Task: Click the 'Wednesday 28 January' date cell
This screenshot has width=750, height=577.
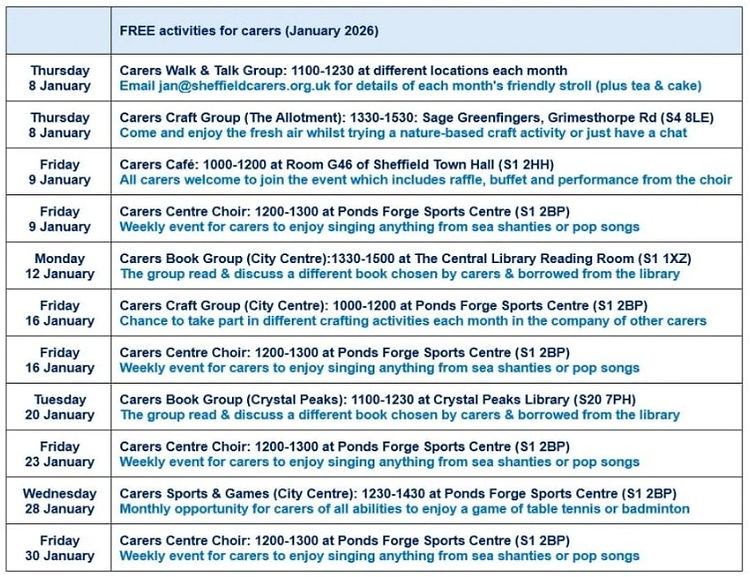Action: 59,500
